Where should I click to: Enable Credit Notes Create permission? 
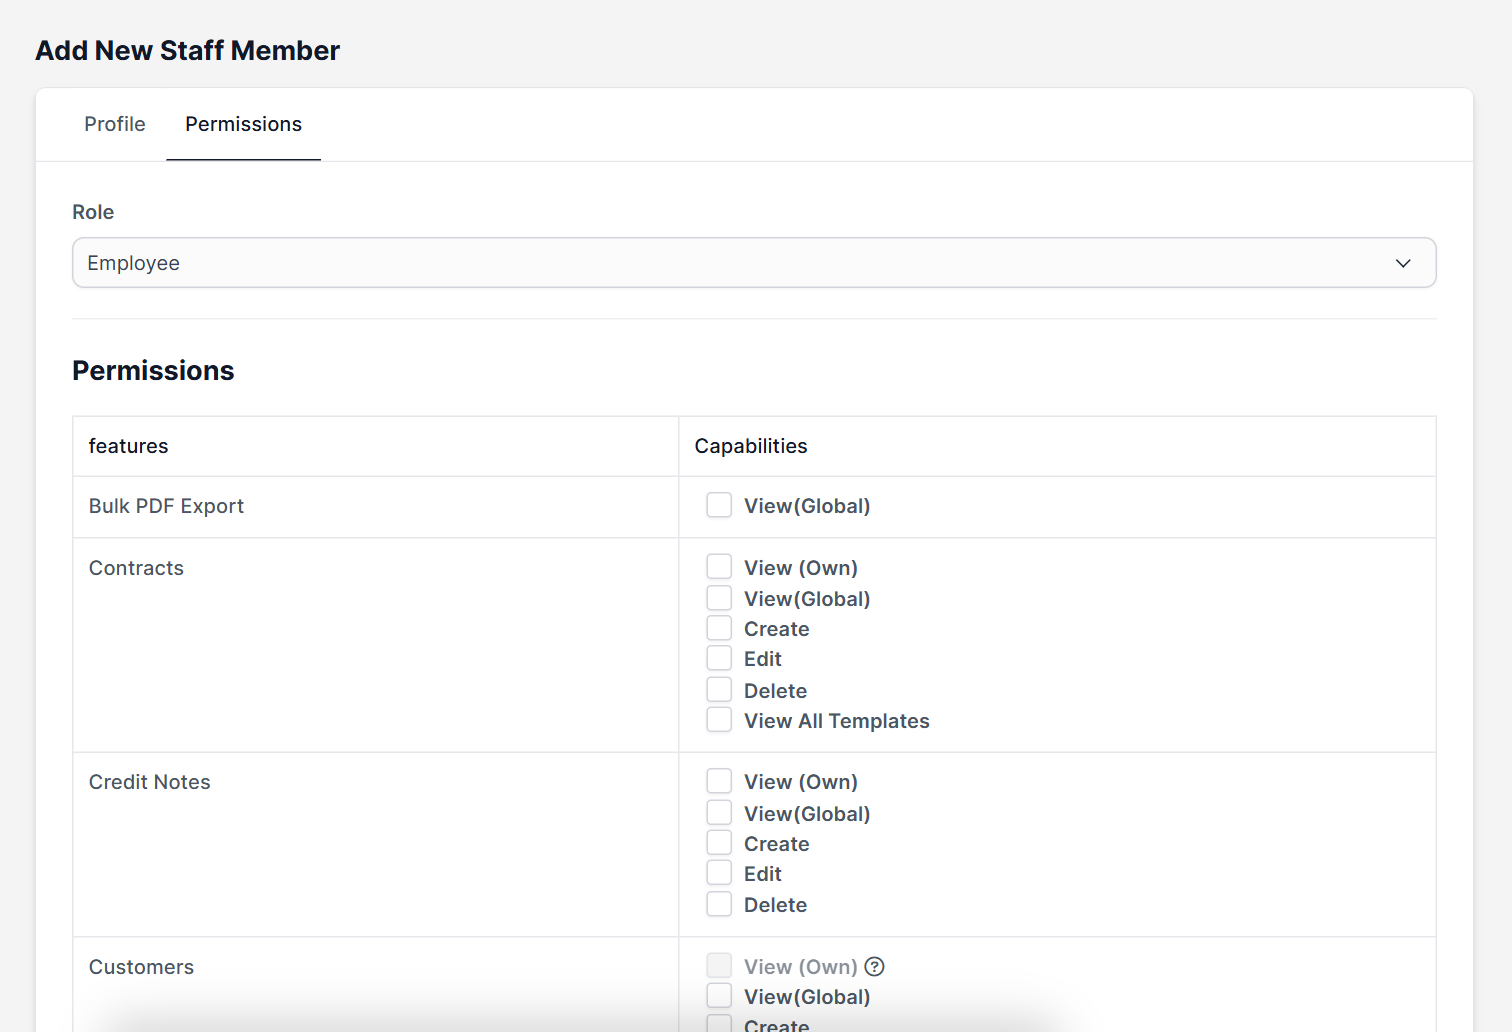[x=719, y=843]
